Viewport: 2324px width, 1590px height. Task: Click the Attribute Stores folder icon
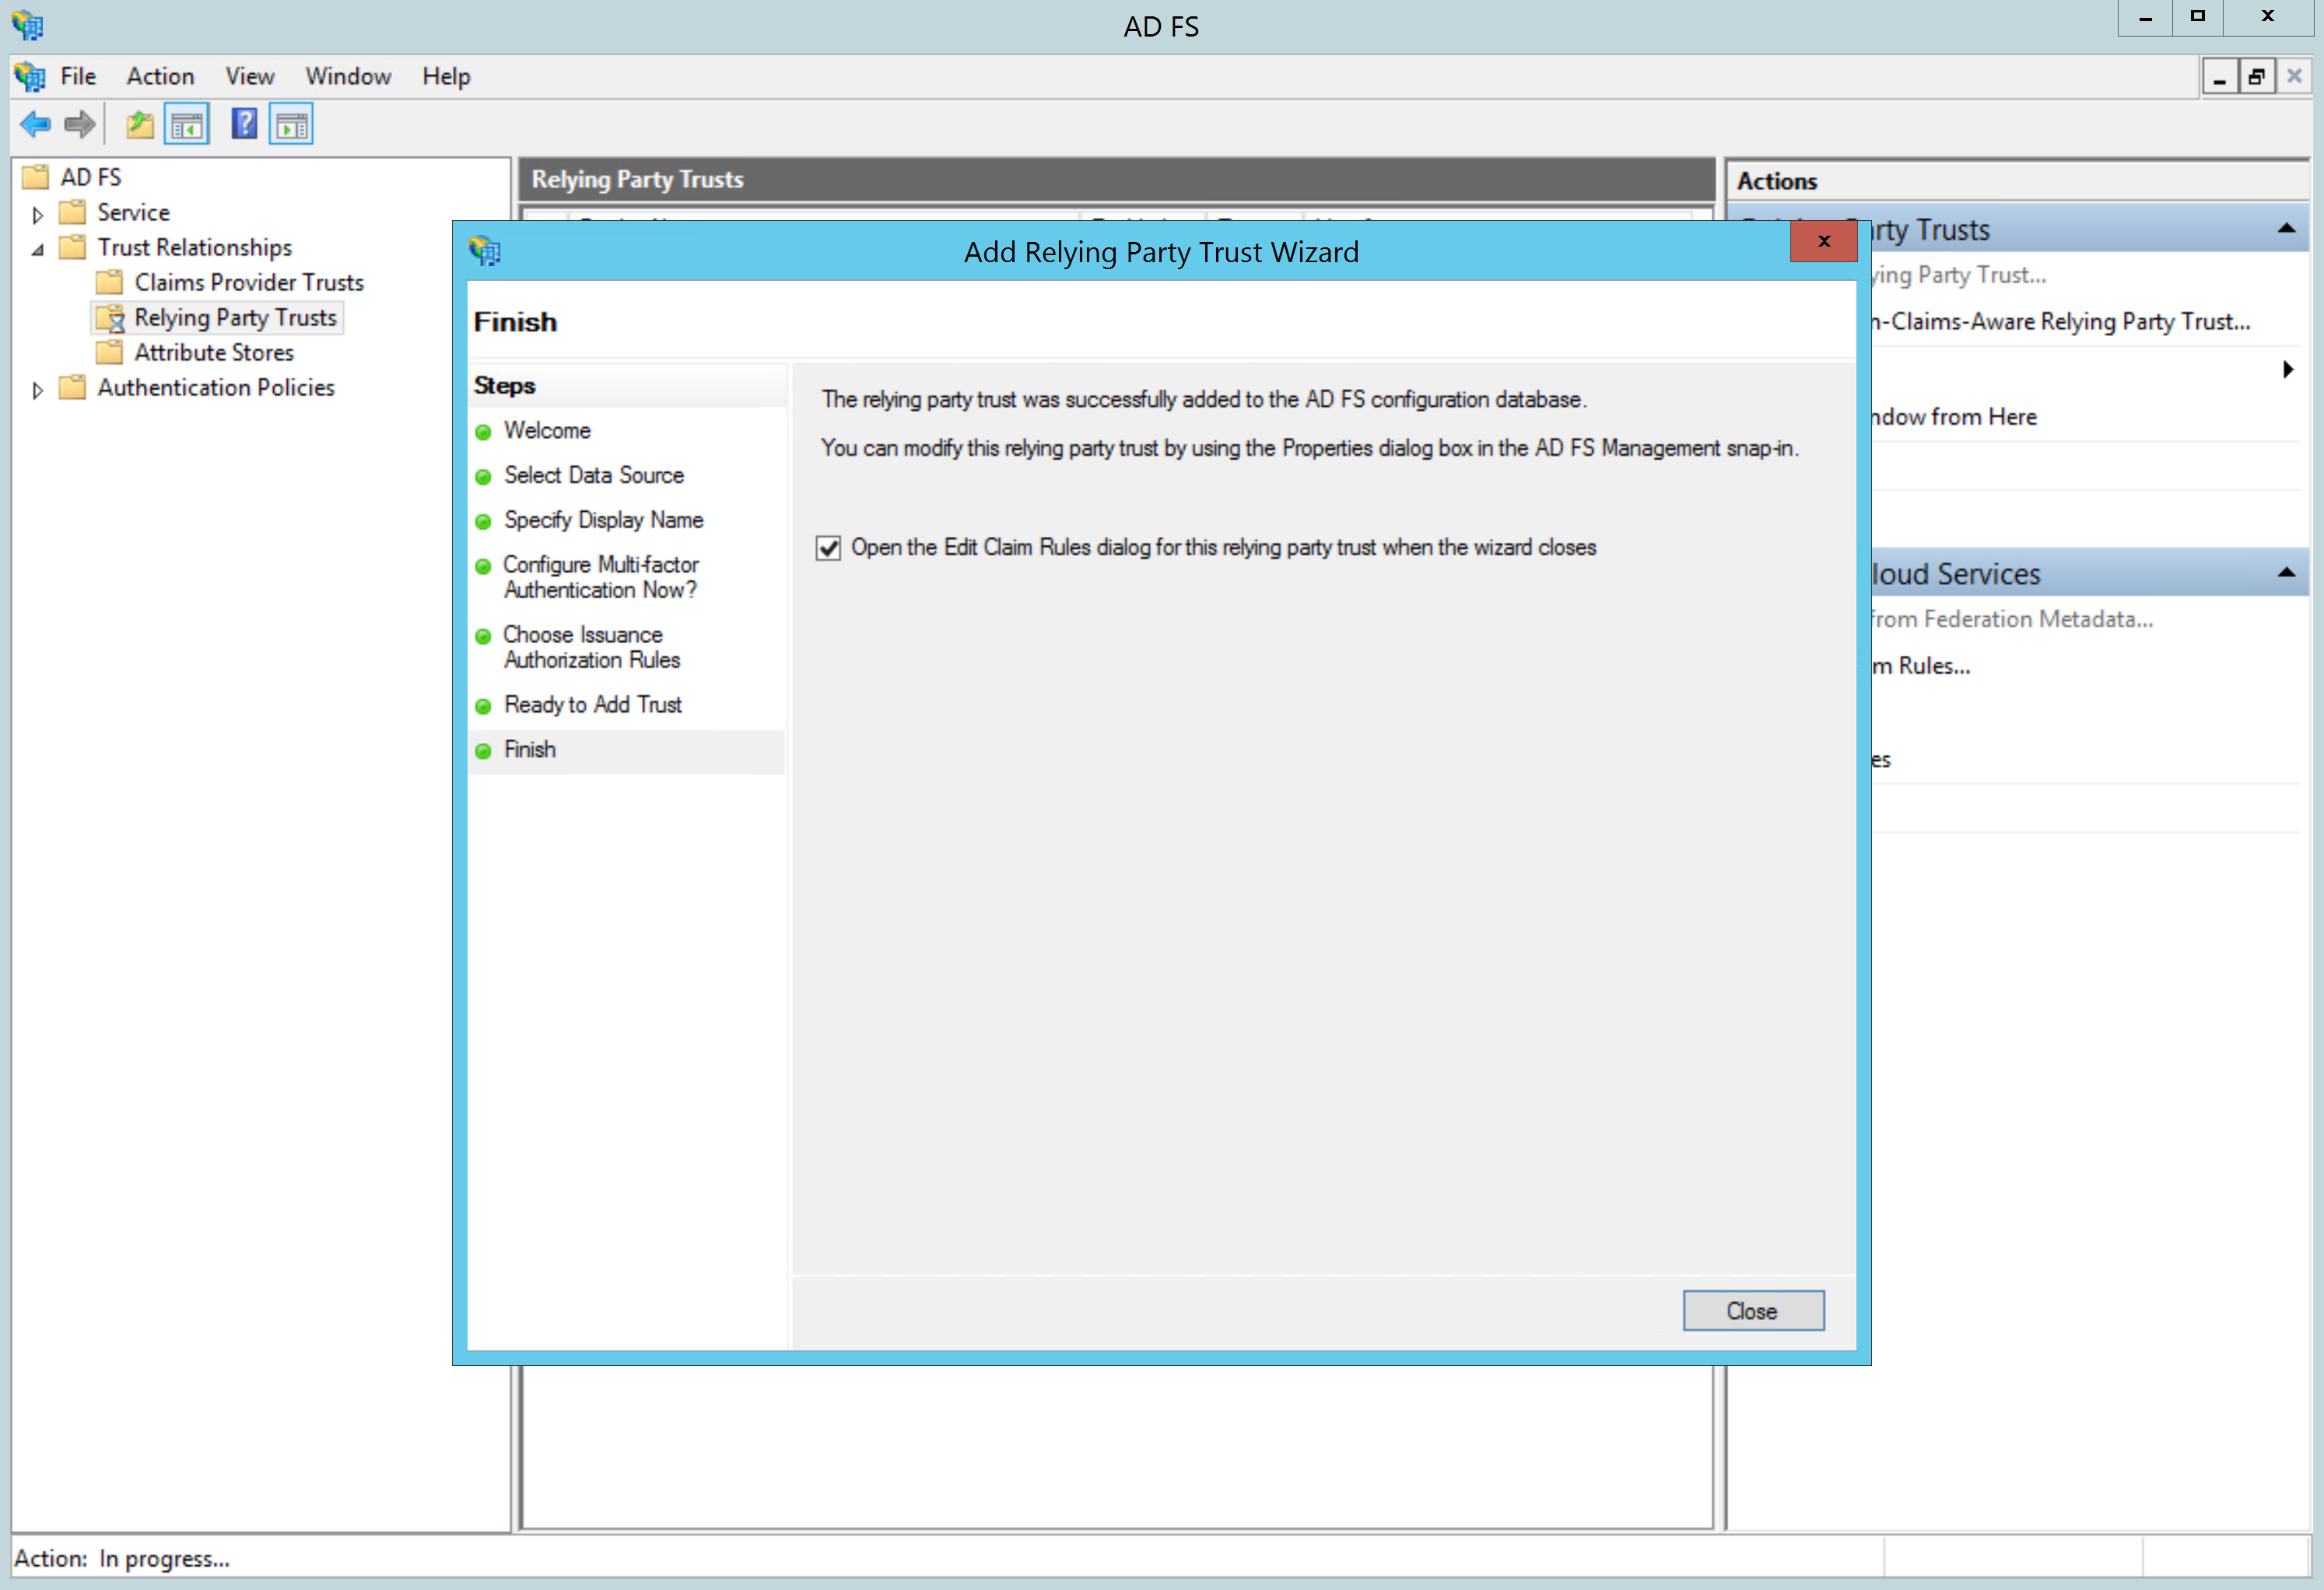tap(109, 352)
